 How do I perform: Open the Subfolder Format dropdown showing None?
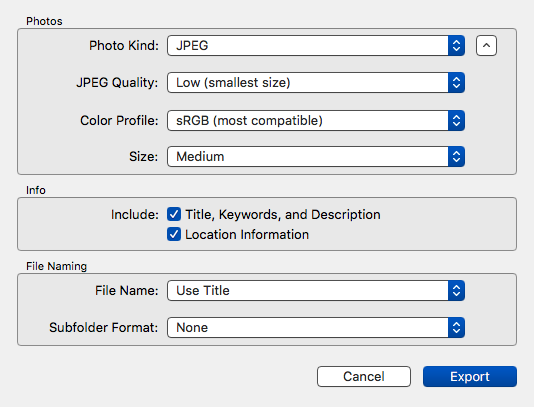(316, 328)
